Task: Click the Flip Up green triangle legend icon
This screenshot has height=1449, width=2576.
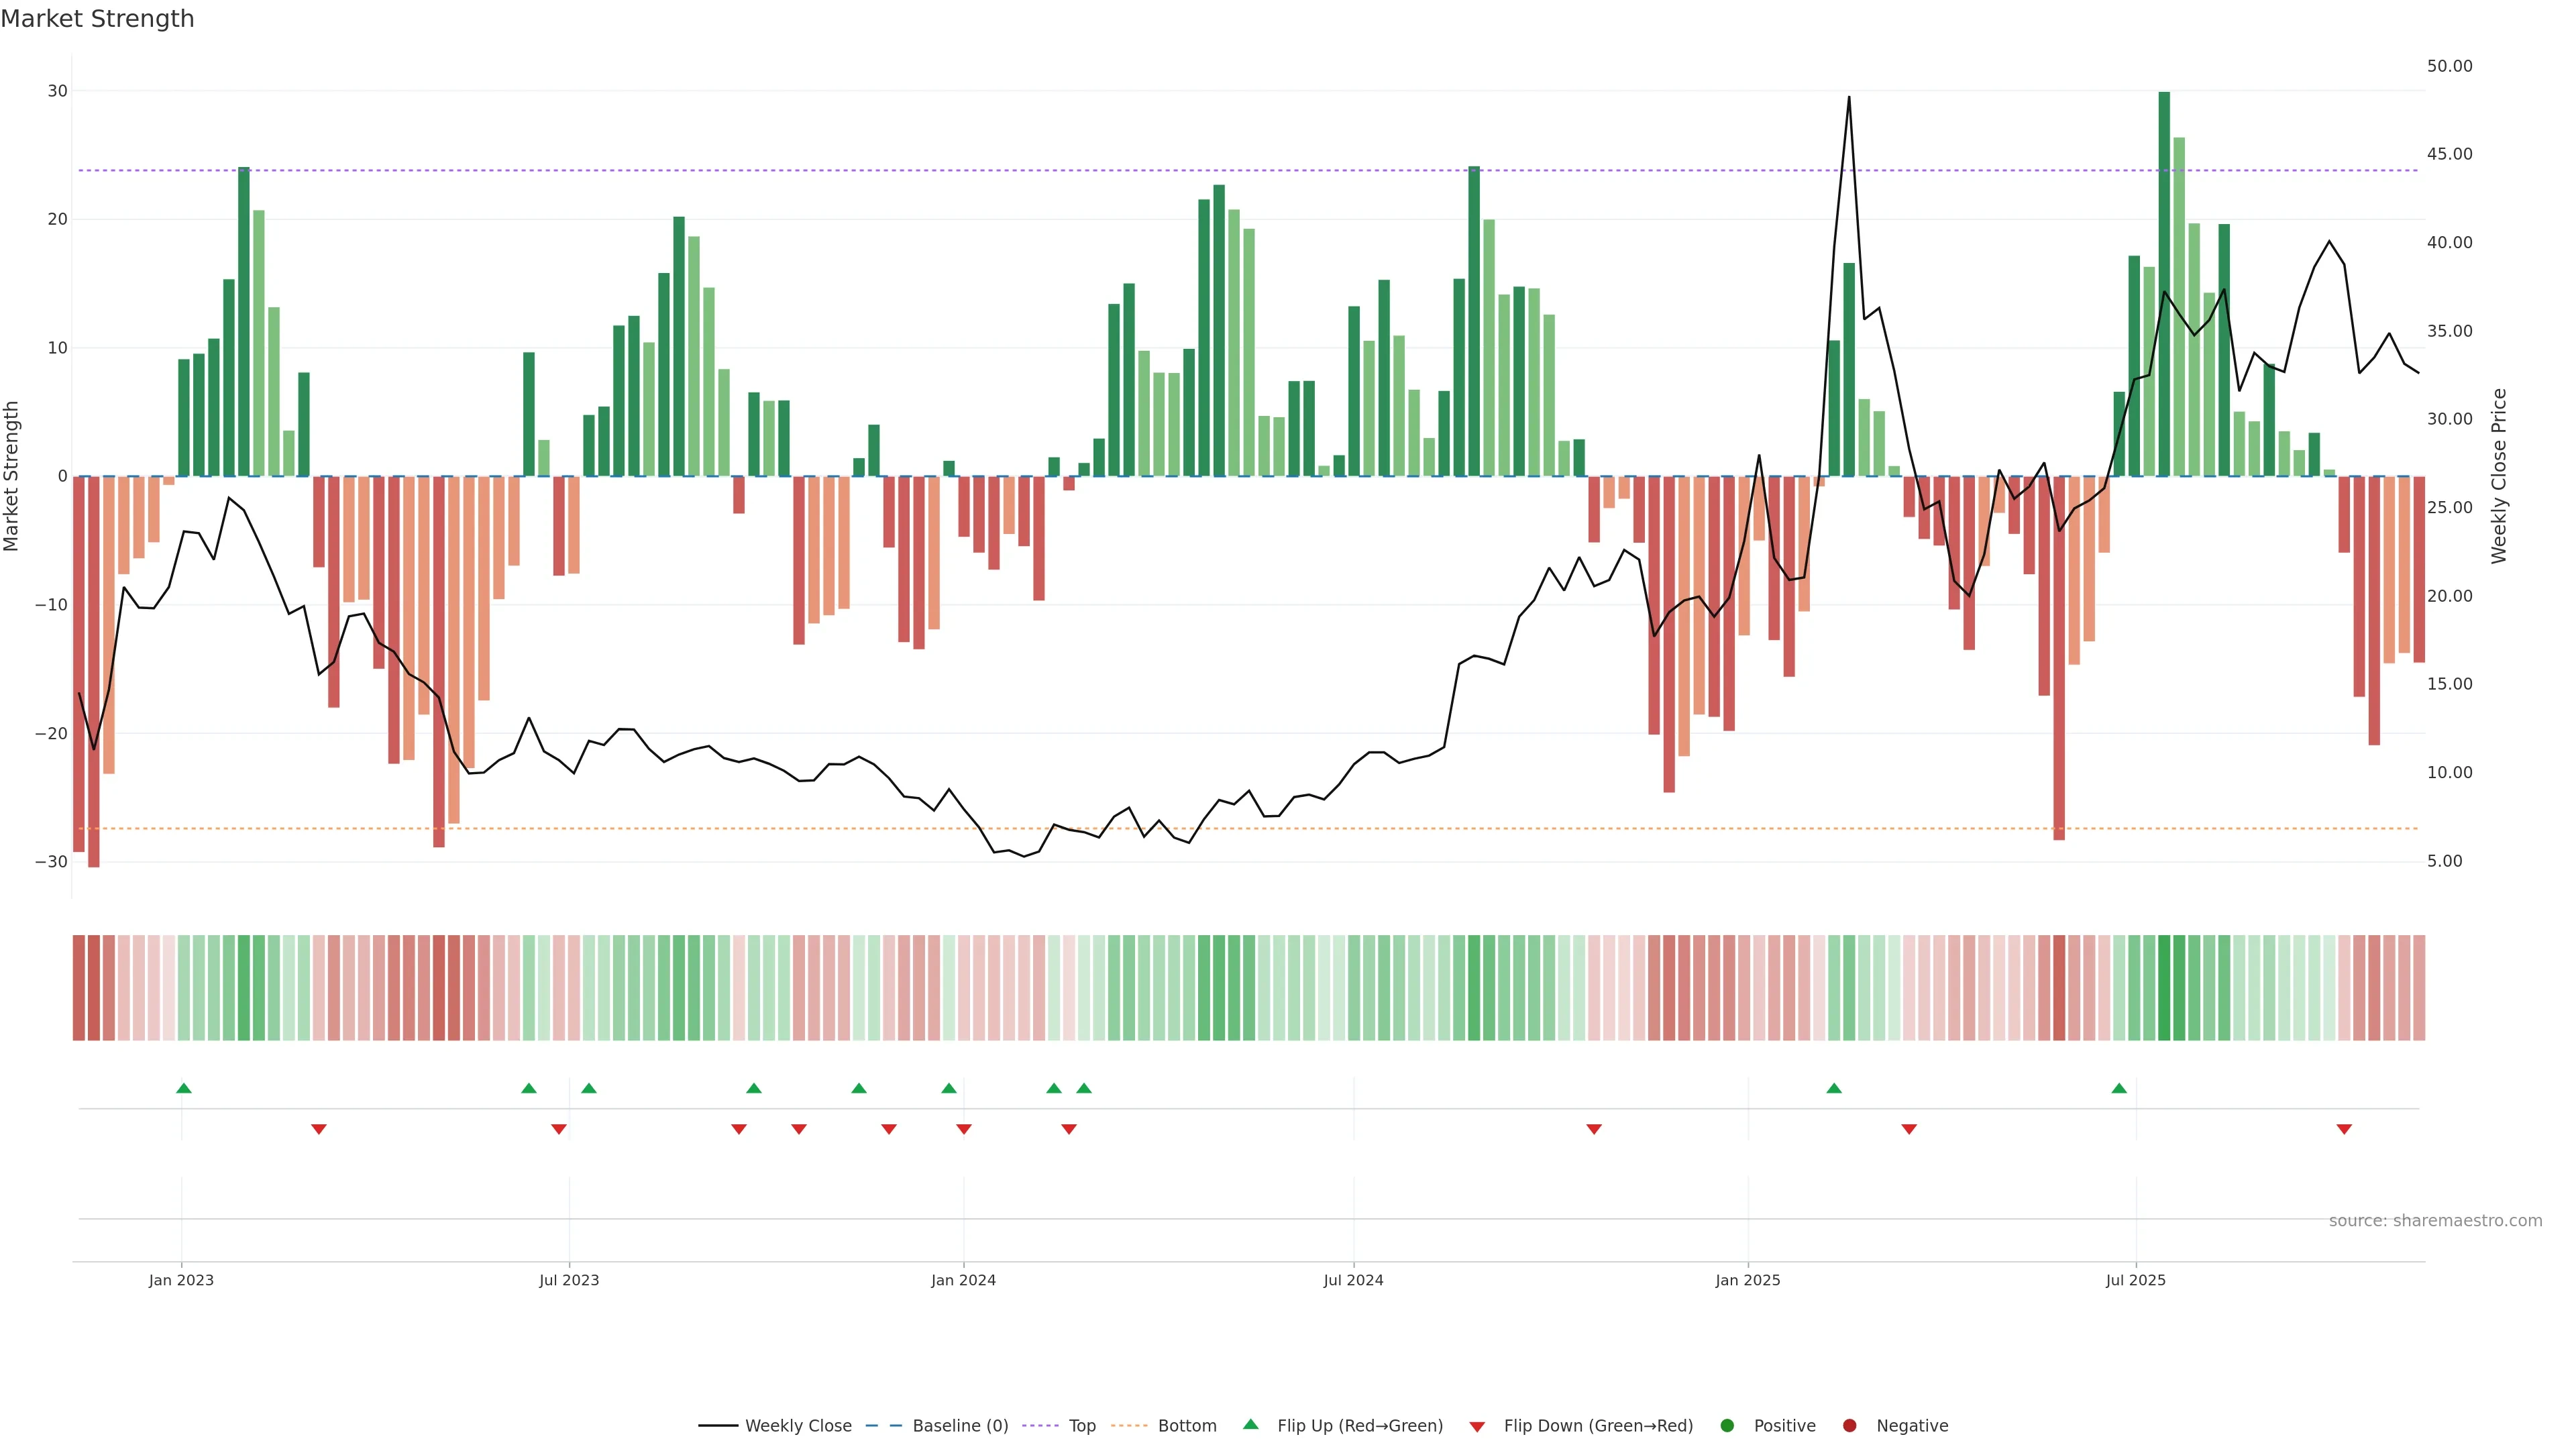Action: (1250, 1425)
